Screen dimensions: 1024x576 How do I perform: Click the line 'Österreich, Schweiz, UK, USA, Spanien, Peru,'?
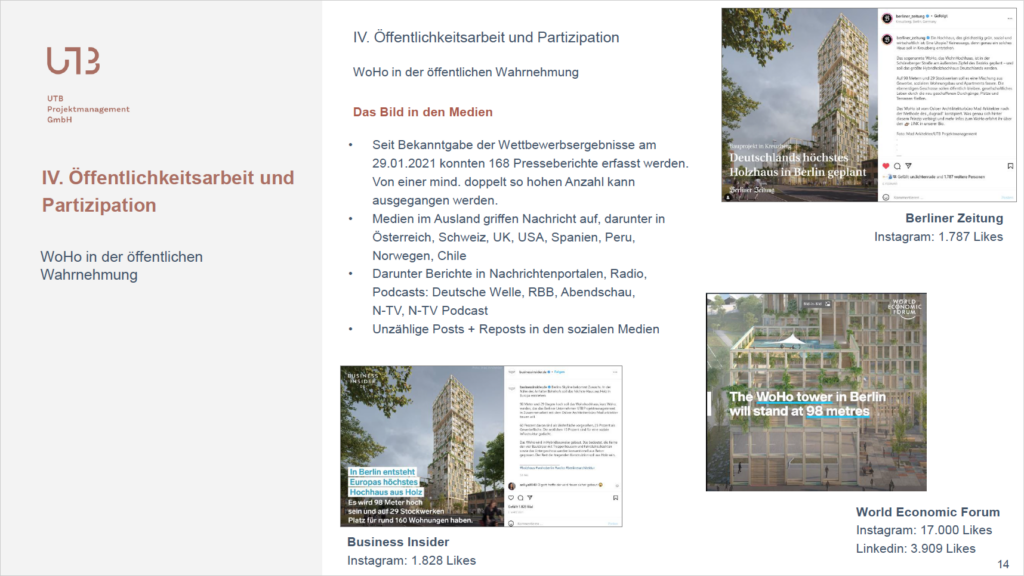point(504,237)
